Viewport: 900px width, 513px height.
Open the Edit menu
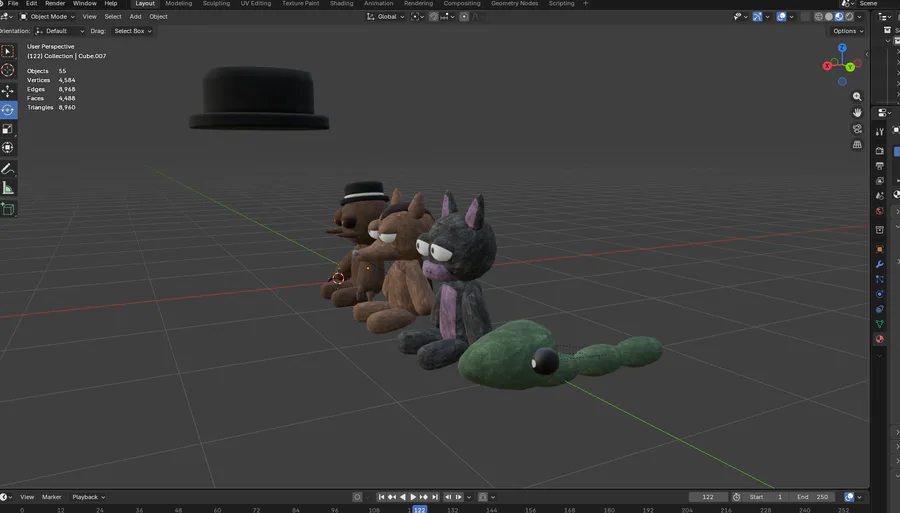tap(32, 3)
